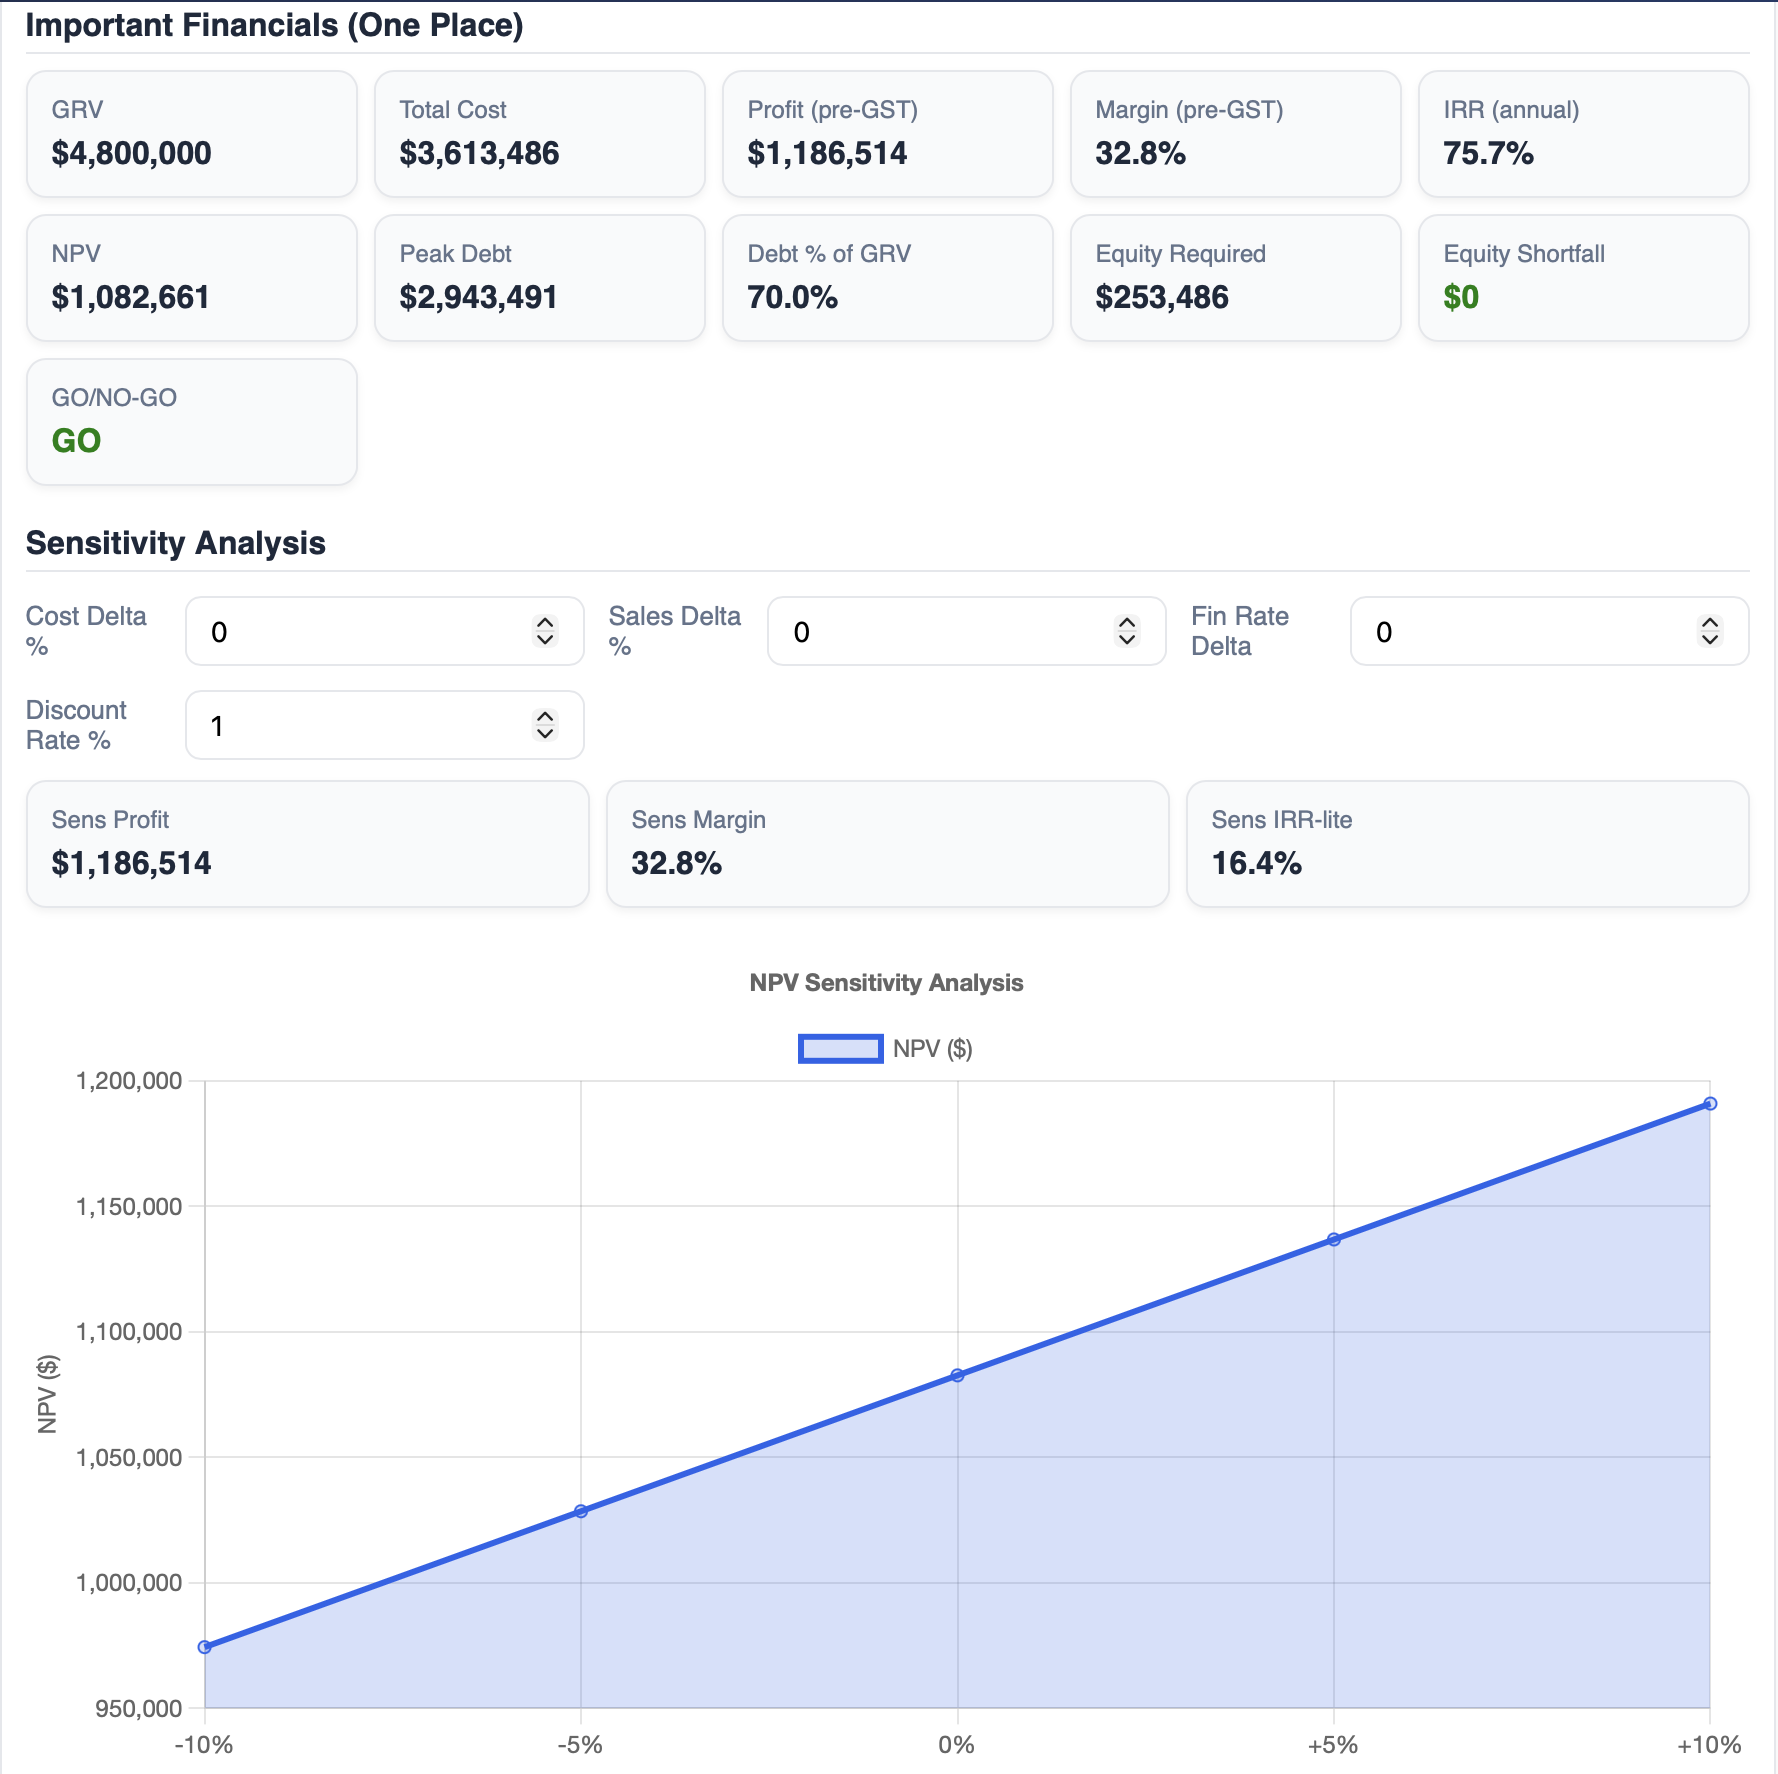Click the Debt % of GRV value 70.0%
The height and width of the screenshot is (1774, 1778).
tap(792, 297)
